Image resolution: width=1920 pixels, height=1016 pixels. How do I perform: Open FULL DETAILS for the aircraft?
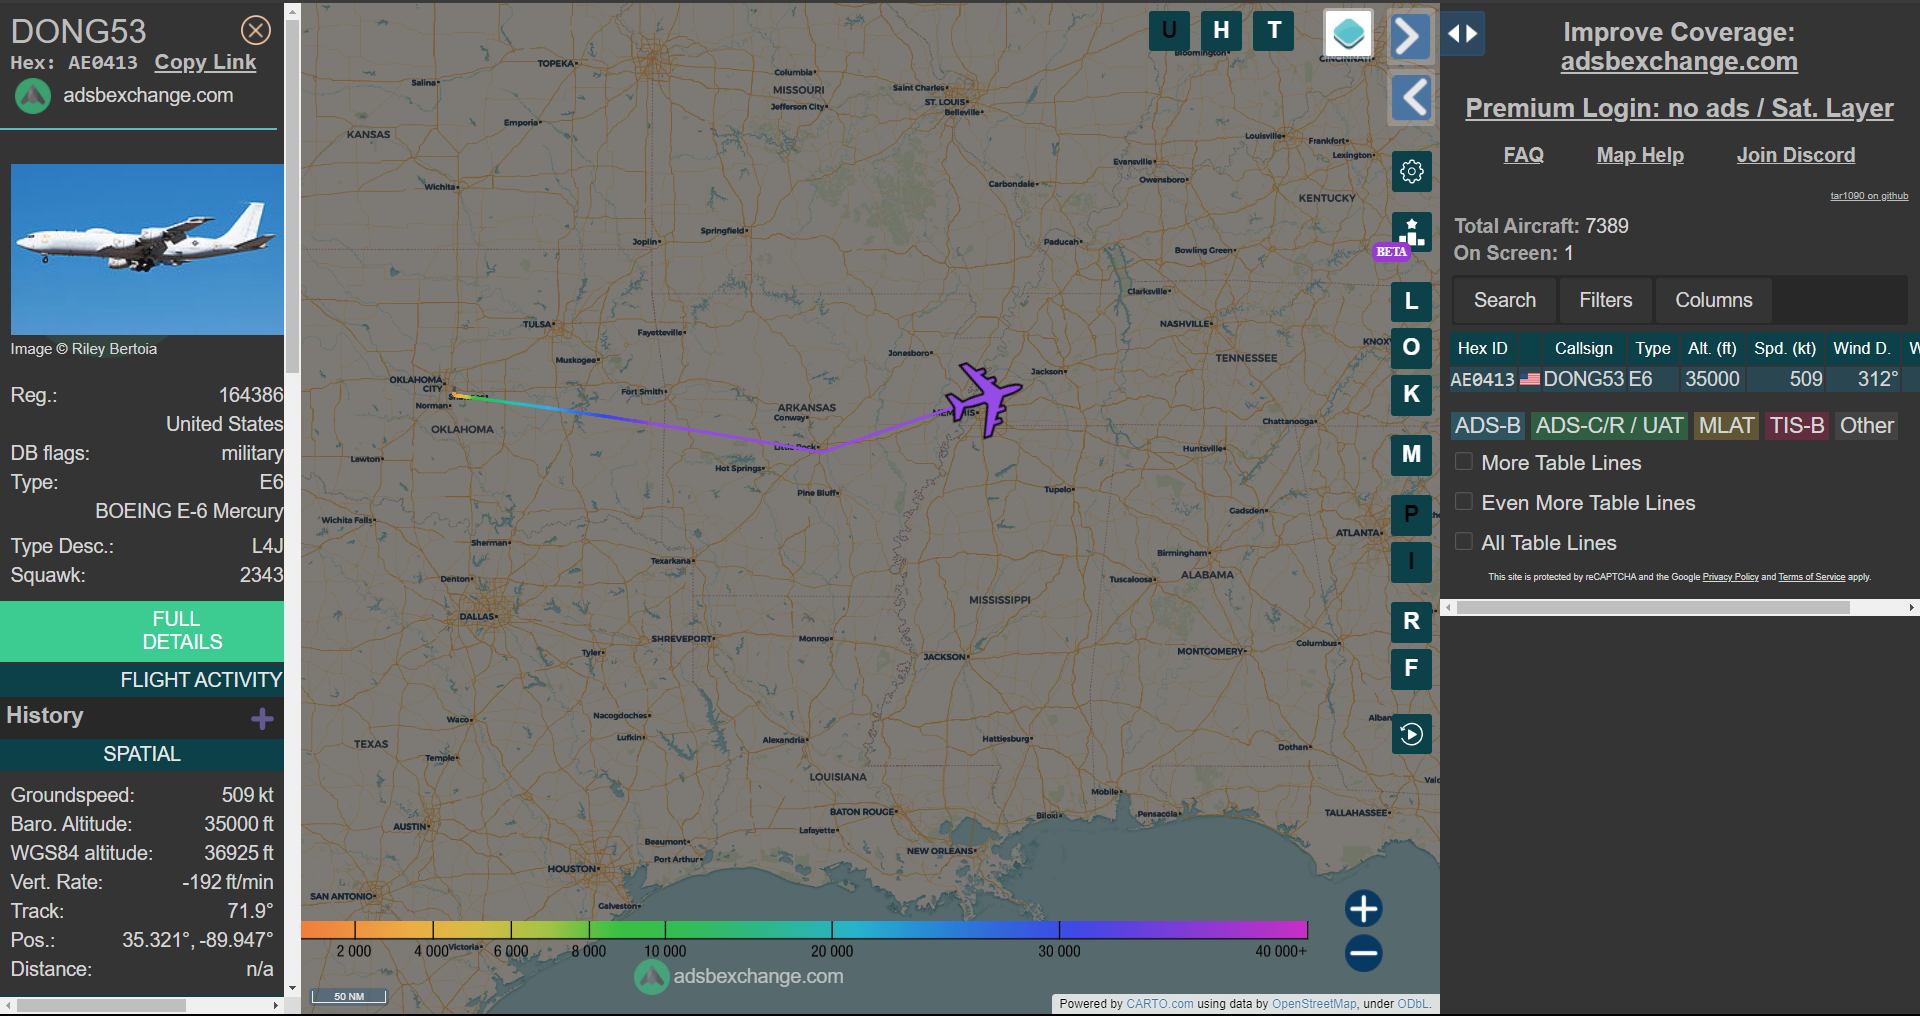click(142, 631)
